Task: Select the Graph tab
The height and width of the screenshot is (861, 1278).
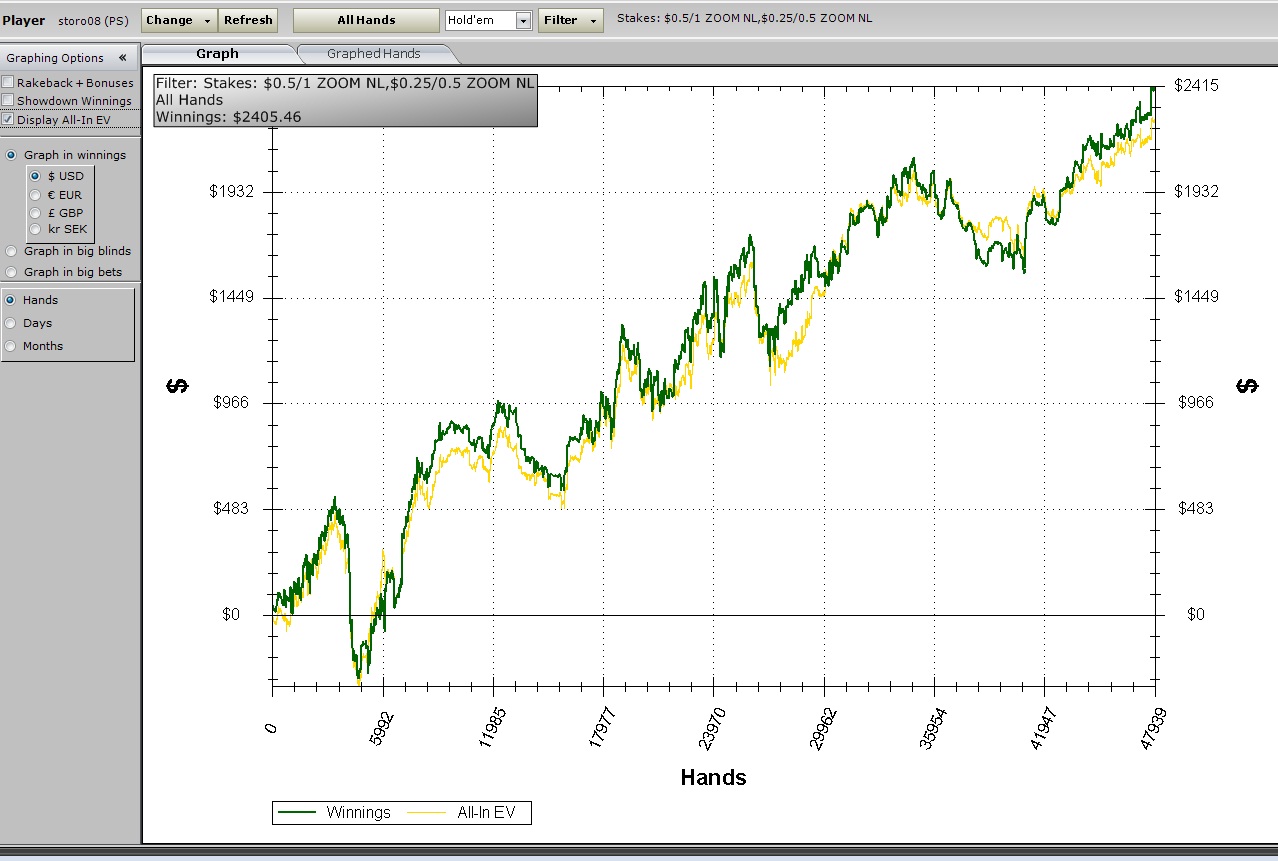Action: 217,54
